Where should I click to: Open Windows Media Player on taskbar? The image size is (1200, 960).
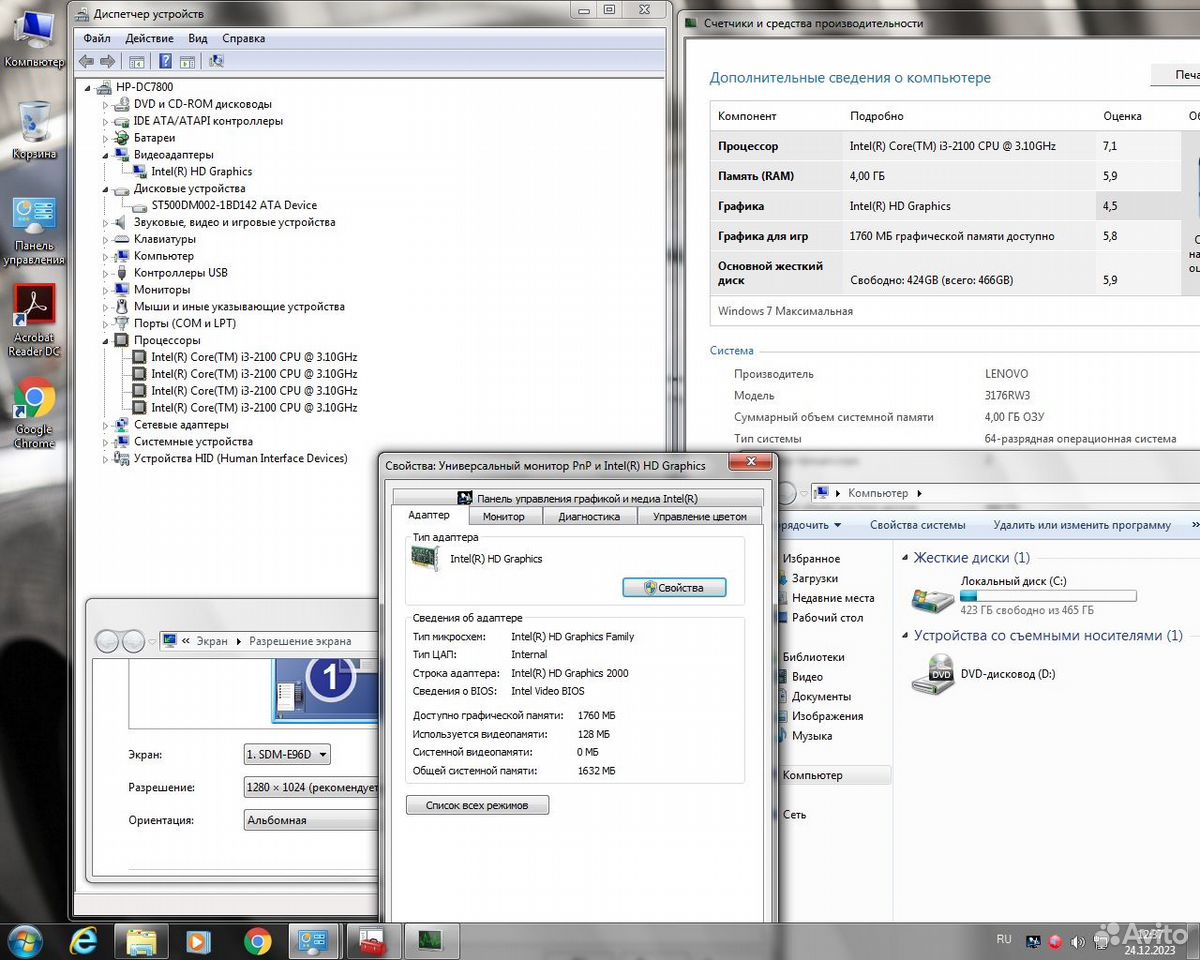[x=199, y=941]
